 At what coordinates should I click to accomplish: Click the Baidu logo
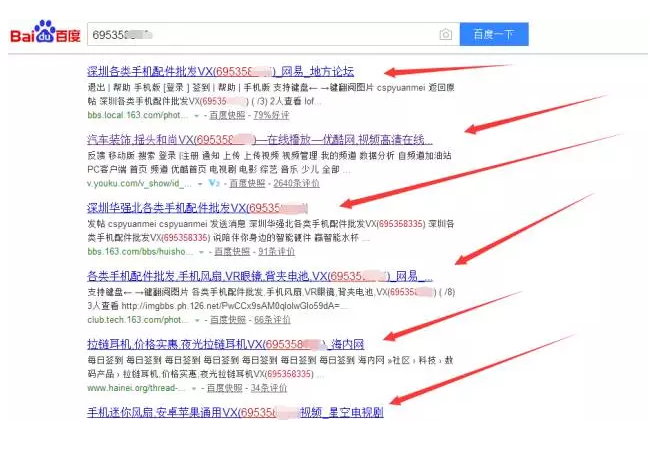coord(45,35)
